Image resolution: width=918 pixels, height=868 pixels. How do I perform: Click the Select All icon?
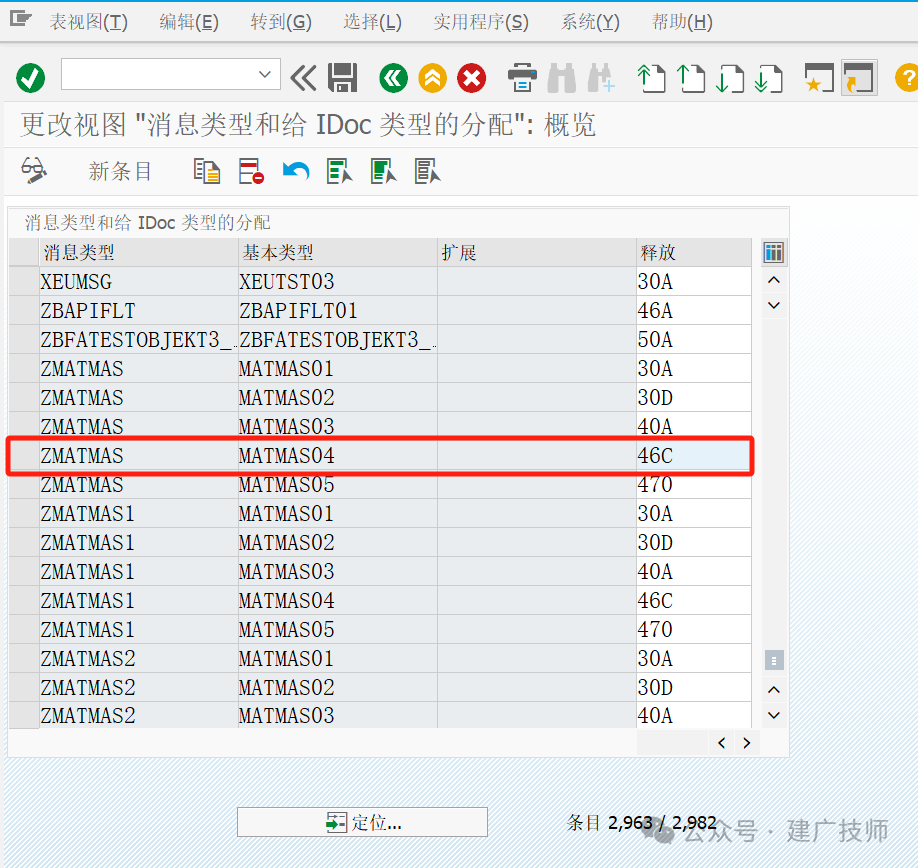(340, 171)
